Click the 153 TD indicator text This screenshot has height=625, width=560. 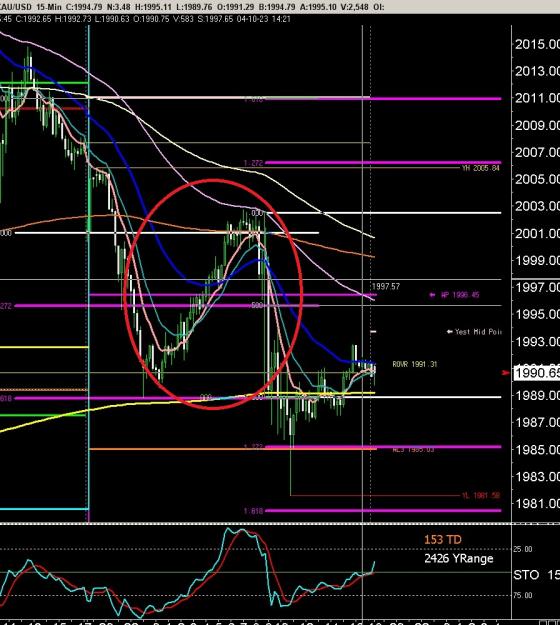coord(442,540)
